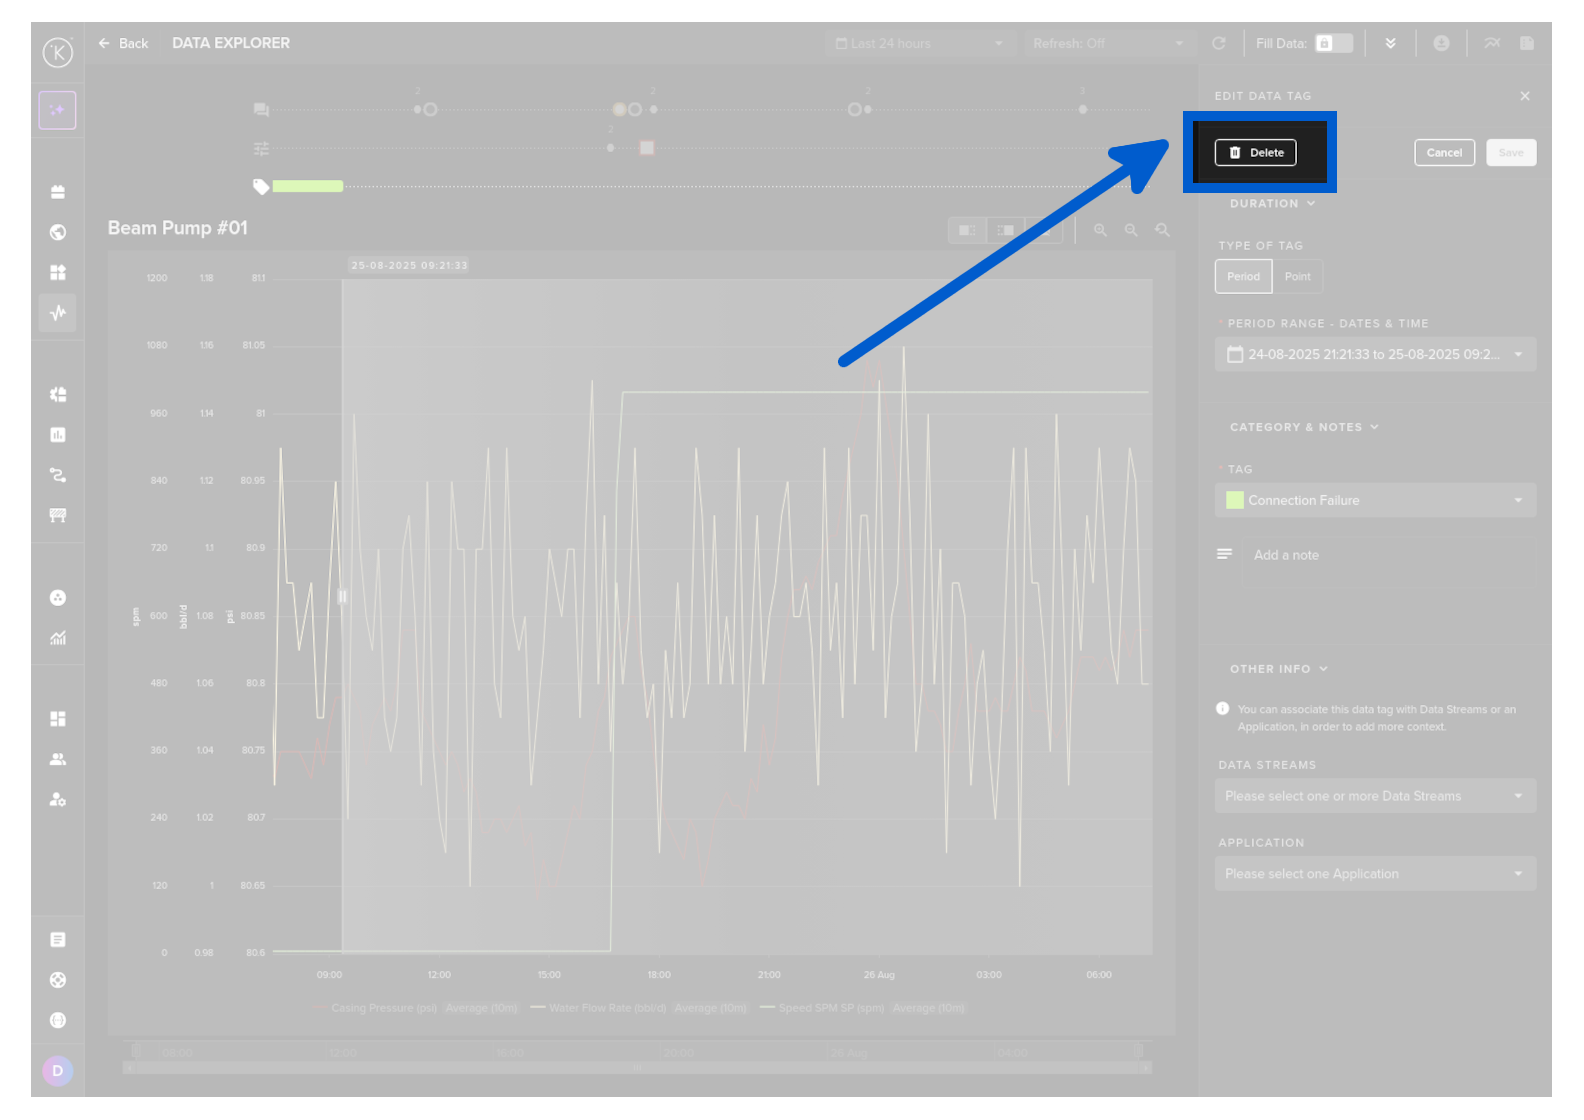The height and width of the screenshot is (1120, 1584).
Task: Open the globe icon in sidebar
Action: point(58,232)
